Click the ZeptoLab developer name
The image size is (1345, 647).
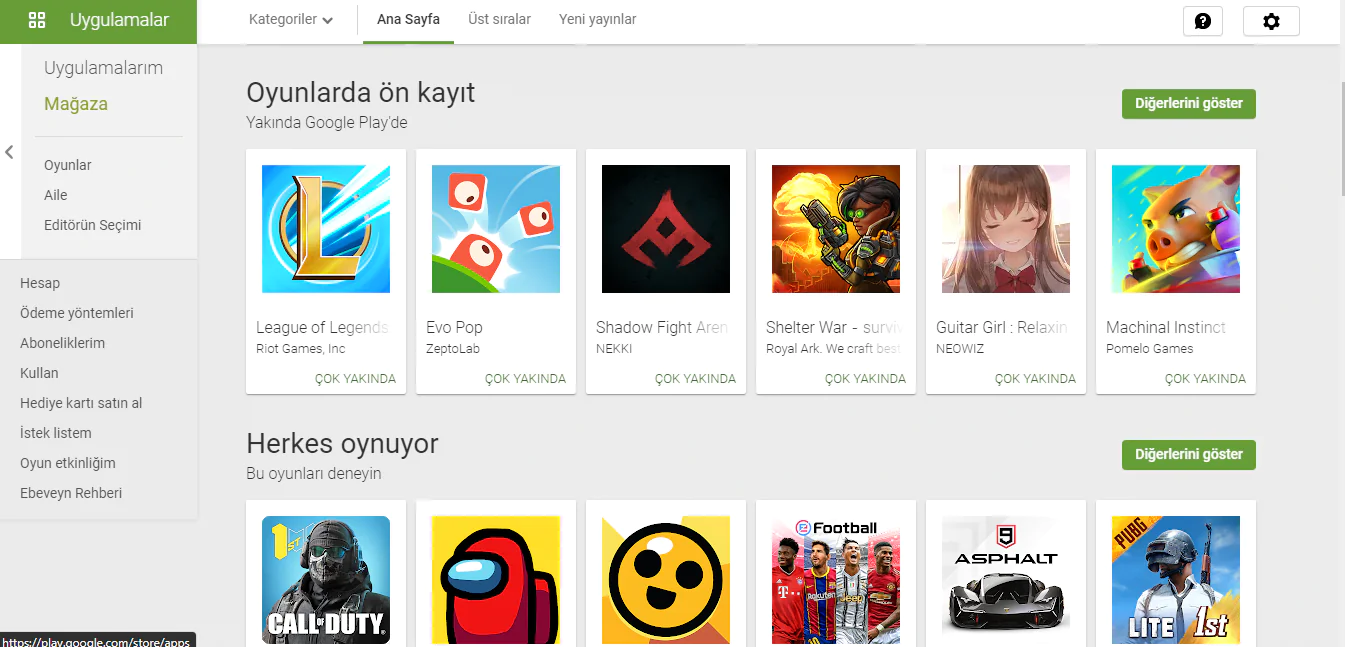(454, 349)
